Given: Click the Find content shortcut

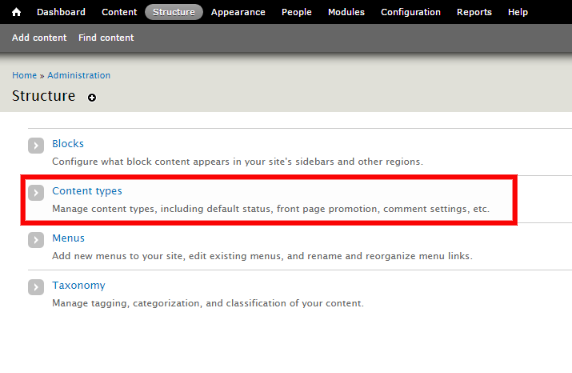Looking at the screenshot, I should point(106,38).
